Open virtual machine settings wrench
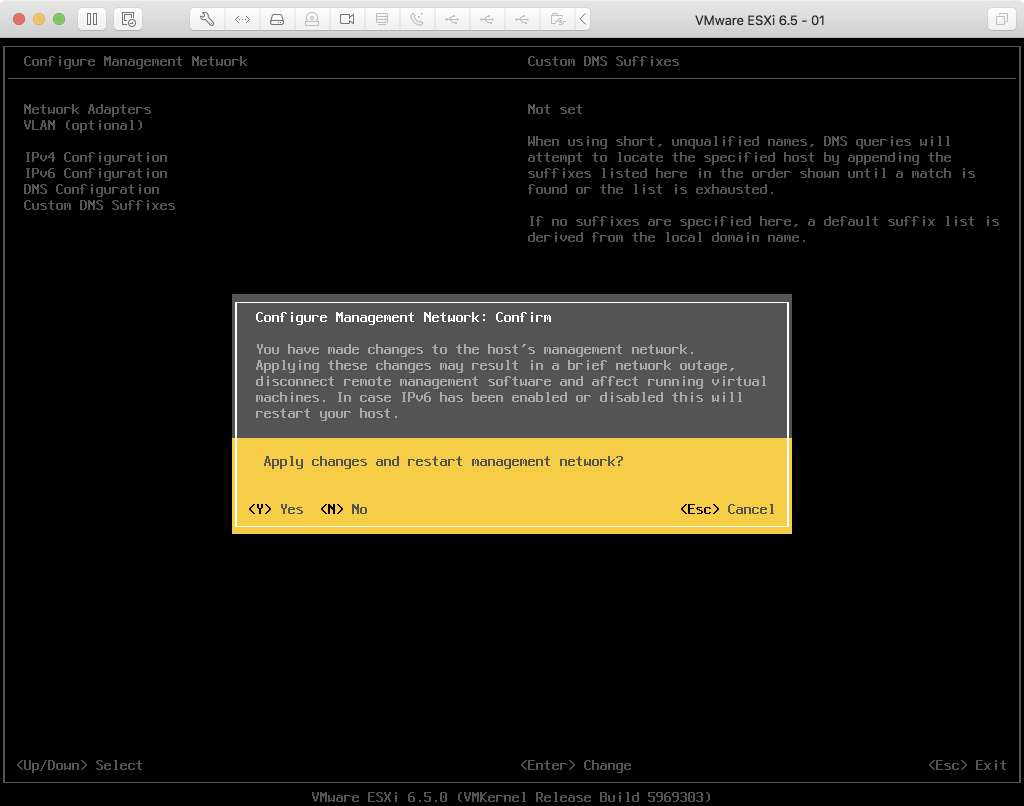 [x=208, y=19]
